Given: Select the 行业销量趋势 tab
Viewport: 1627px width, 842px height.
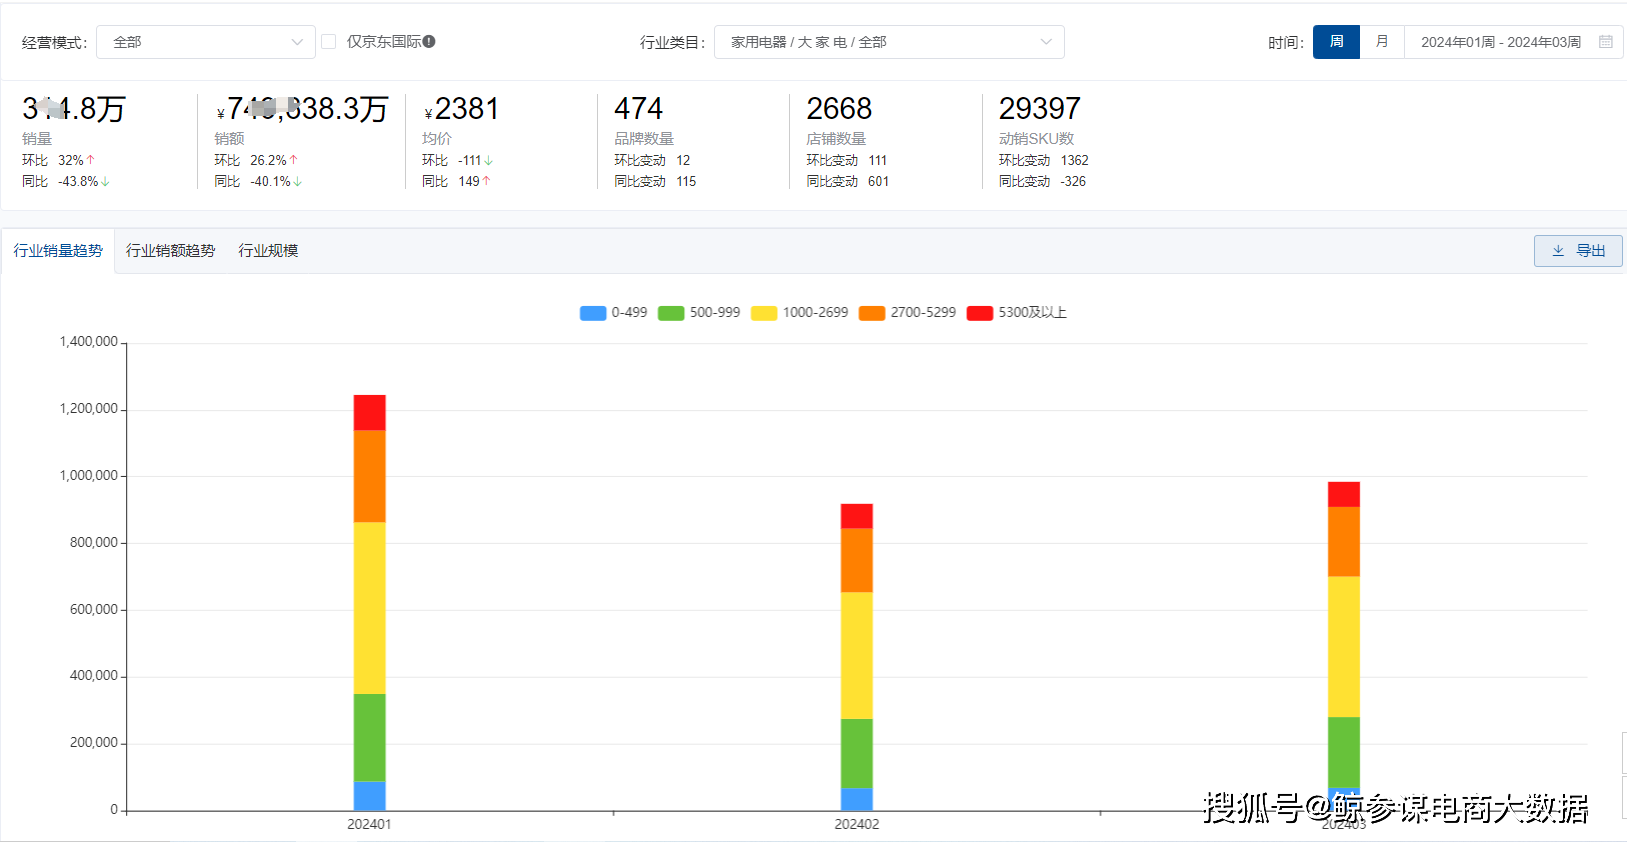Looking at the screenshot, I should (58, 251).
